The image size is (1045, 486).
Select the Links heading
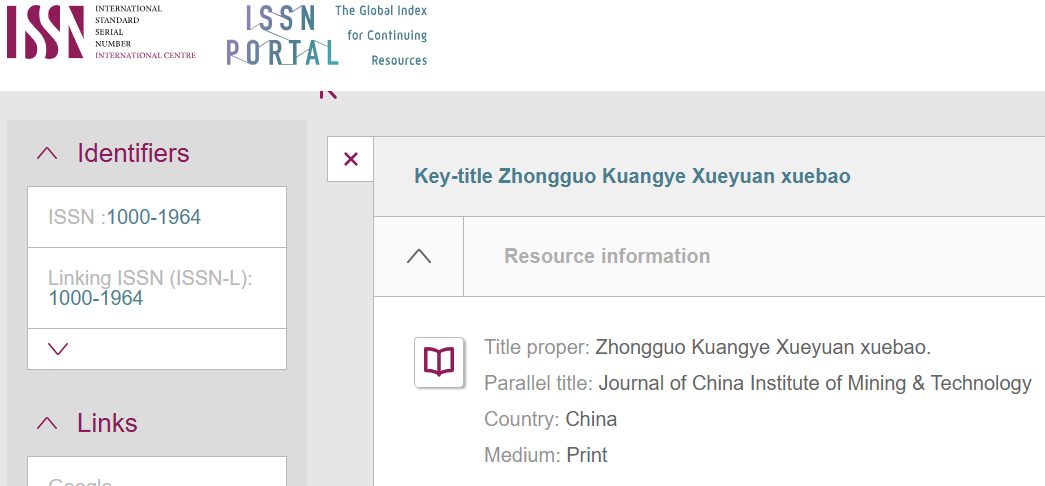[107, 423]
